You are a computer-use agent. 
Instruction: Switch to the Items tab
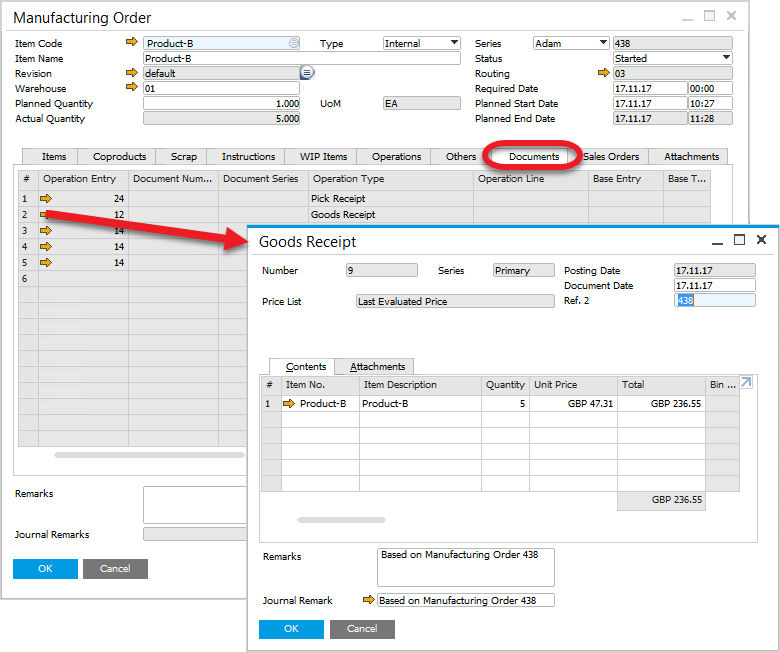click(54, 156)
